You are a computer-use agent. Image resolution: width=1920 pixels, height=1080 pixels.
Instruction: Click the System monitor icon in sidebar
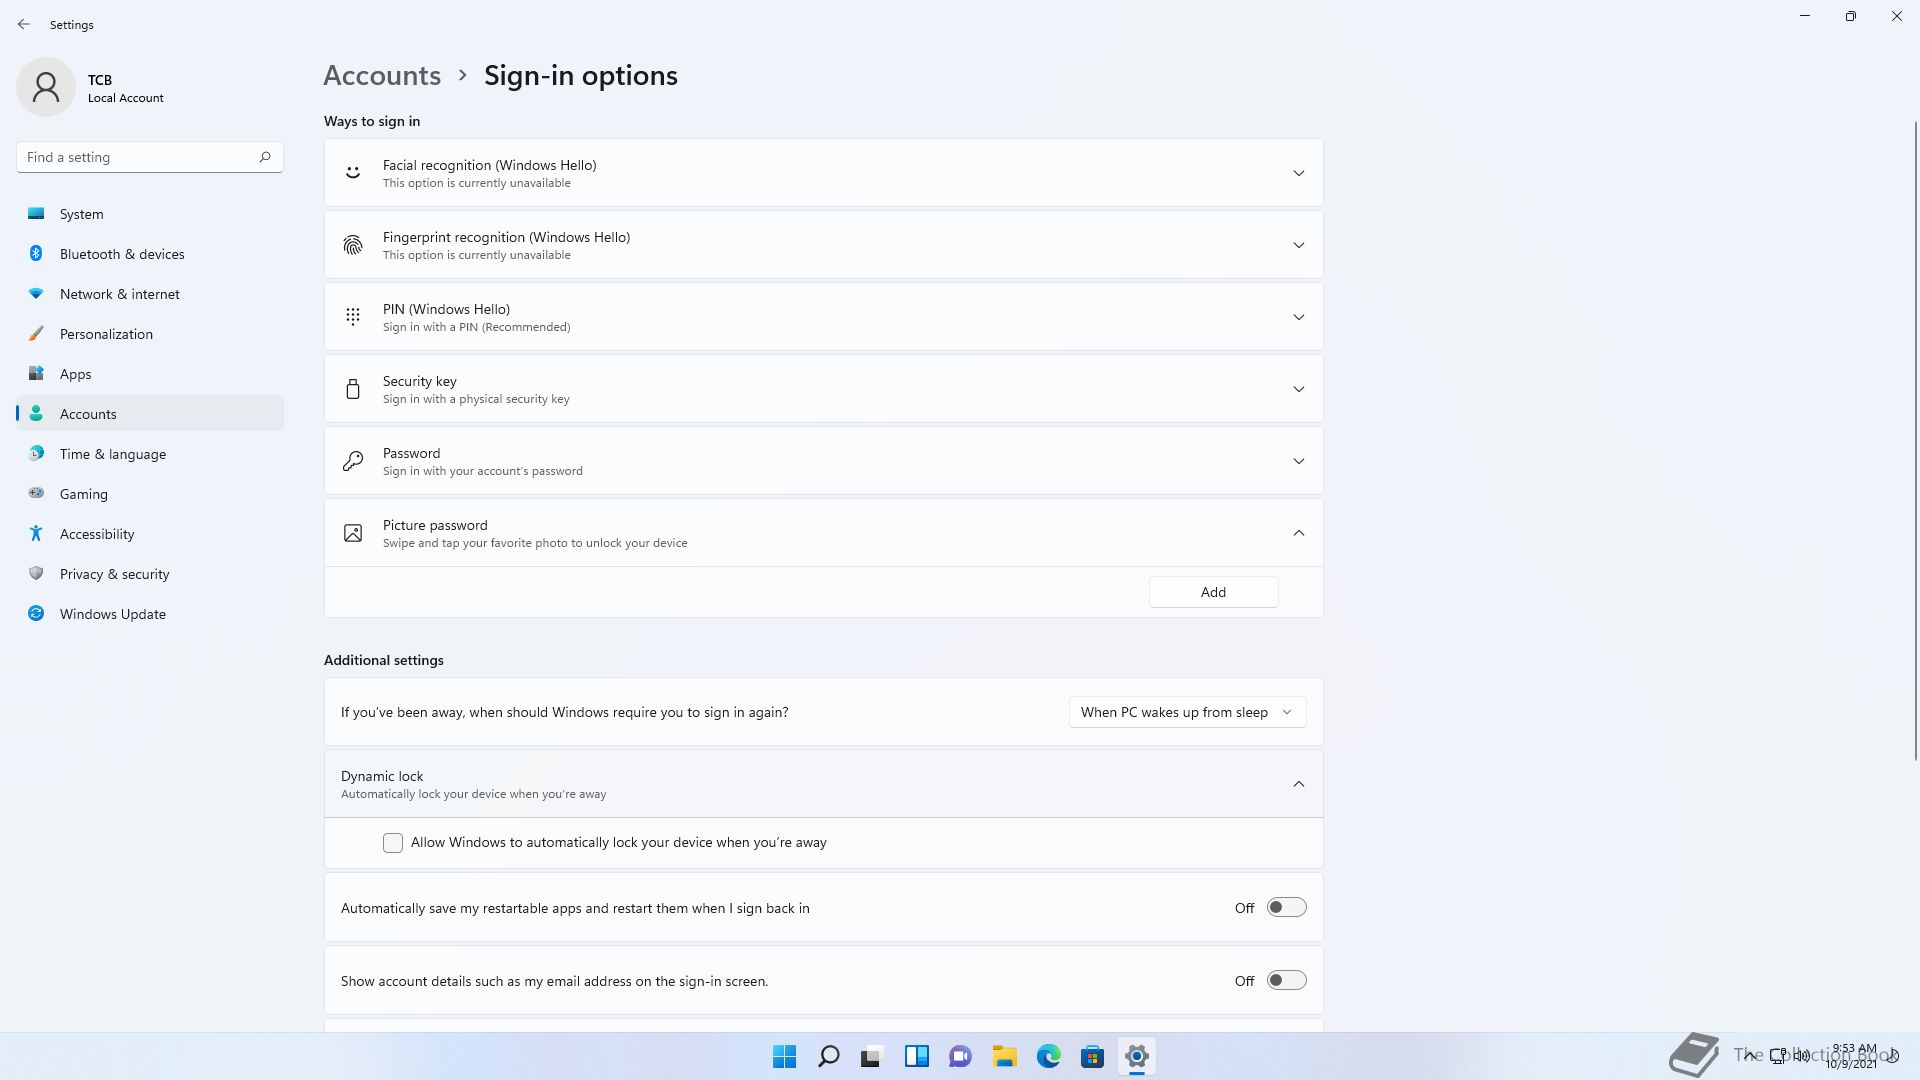tap(36, 213)
